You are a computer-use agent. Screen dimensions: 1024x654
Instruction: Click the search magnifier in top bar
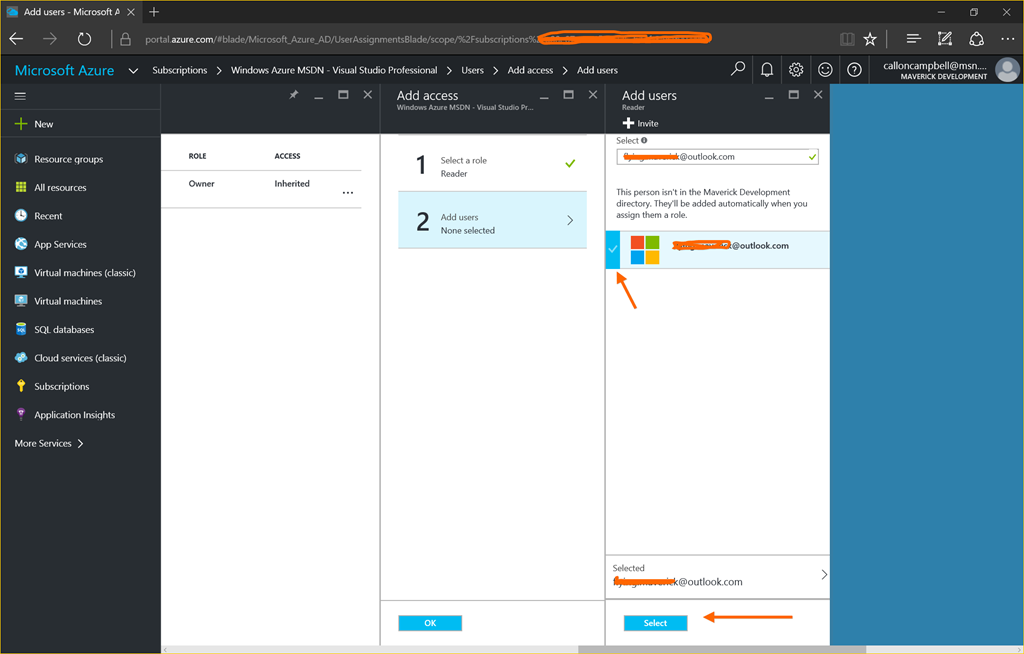coord(738,70)
